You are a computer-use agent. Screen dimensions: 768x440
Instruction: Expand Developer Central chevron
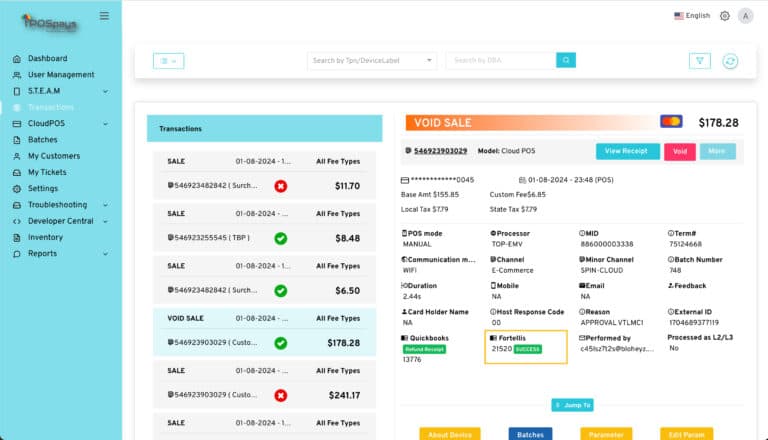coord(105,221)
